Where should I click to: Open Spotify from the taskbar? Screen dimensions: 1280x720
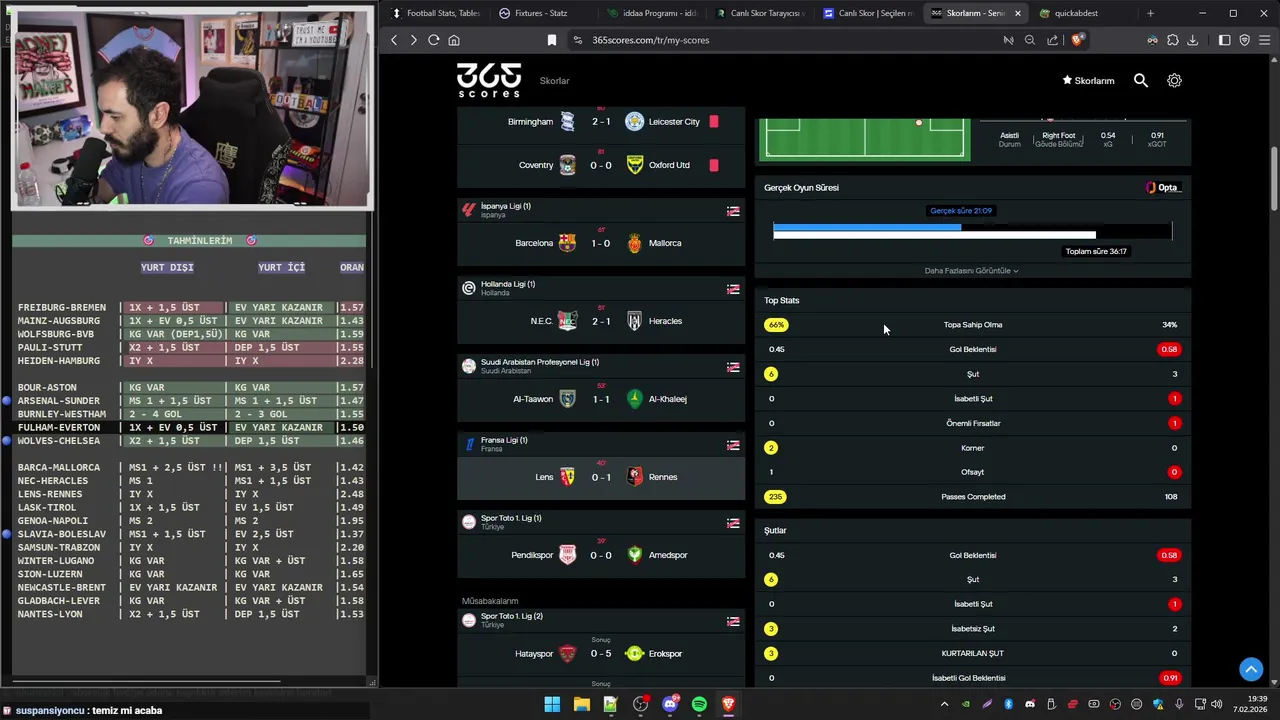click(699, 704)
